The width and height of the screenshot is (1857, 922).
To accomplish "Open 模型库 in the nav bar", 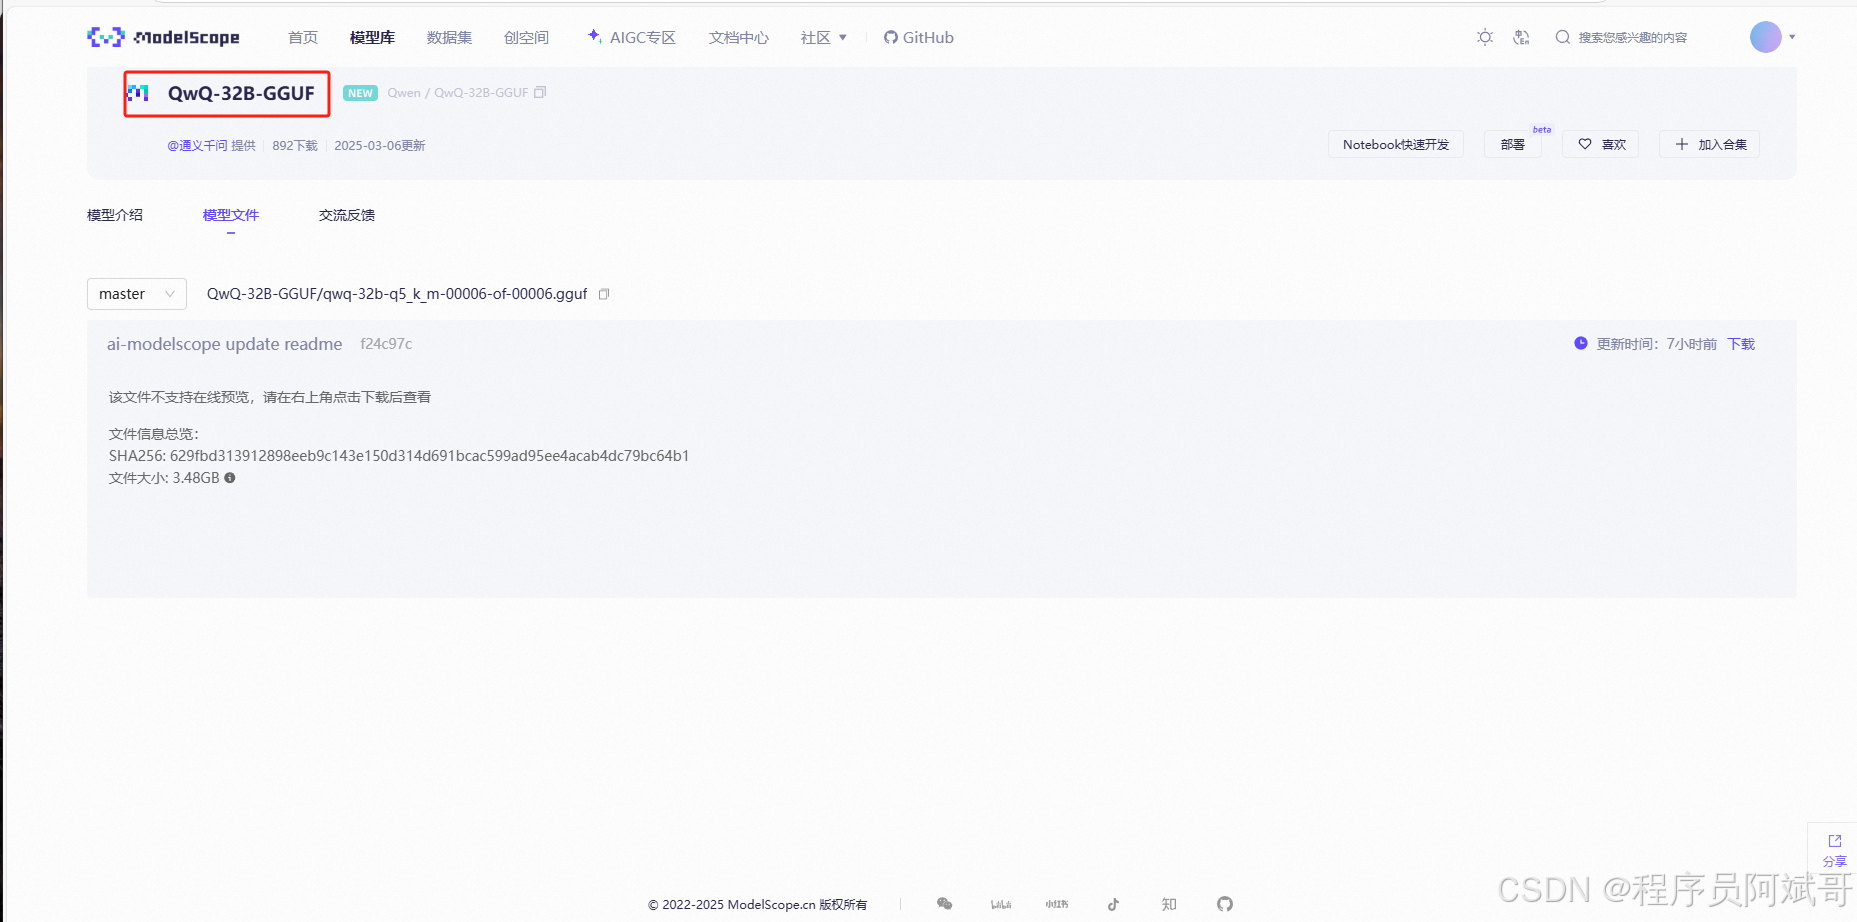I will tap(372, 37).
